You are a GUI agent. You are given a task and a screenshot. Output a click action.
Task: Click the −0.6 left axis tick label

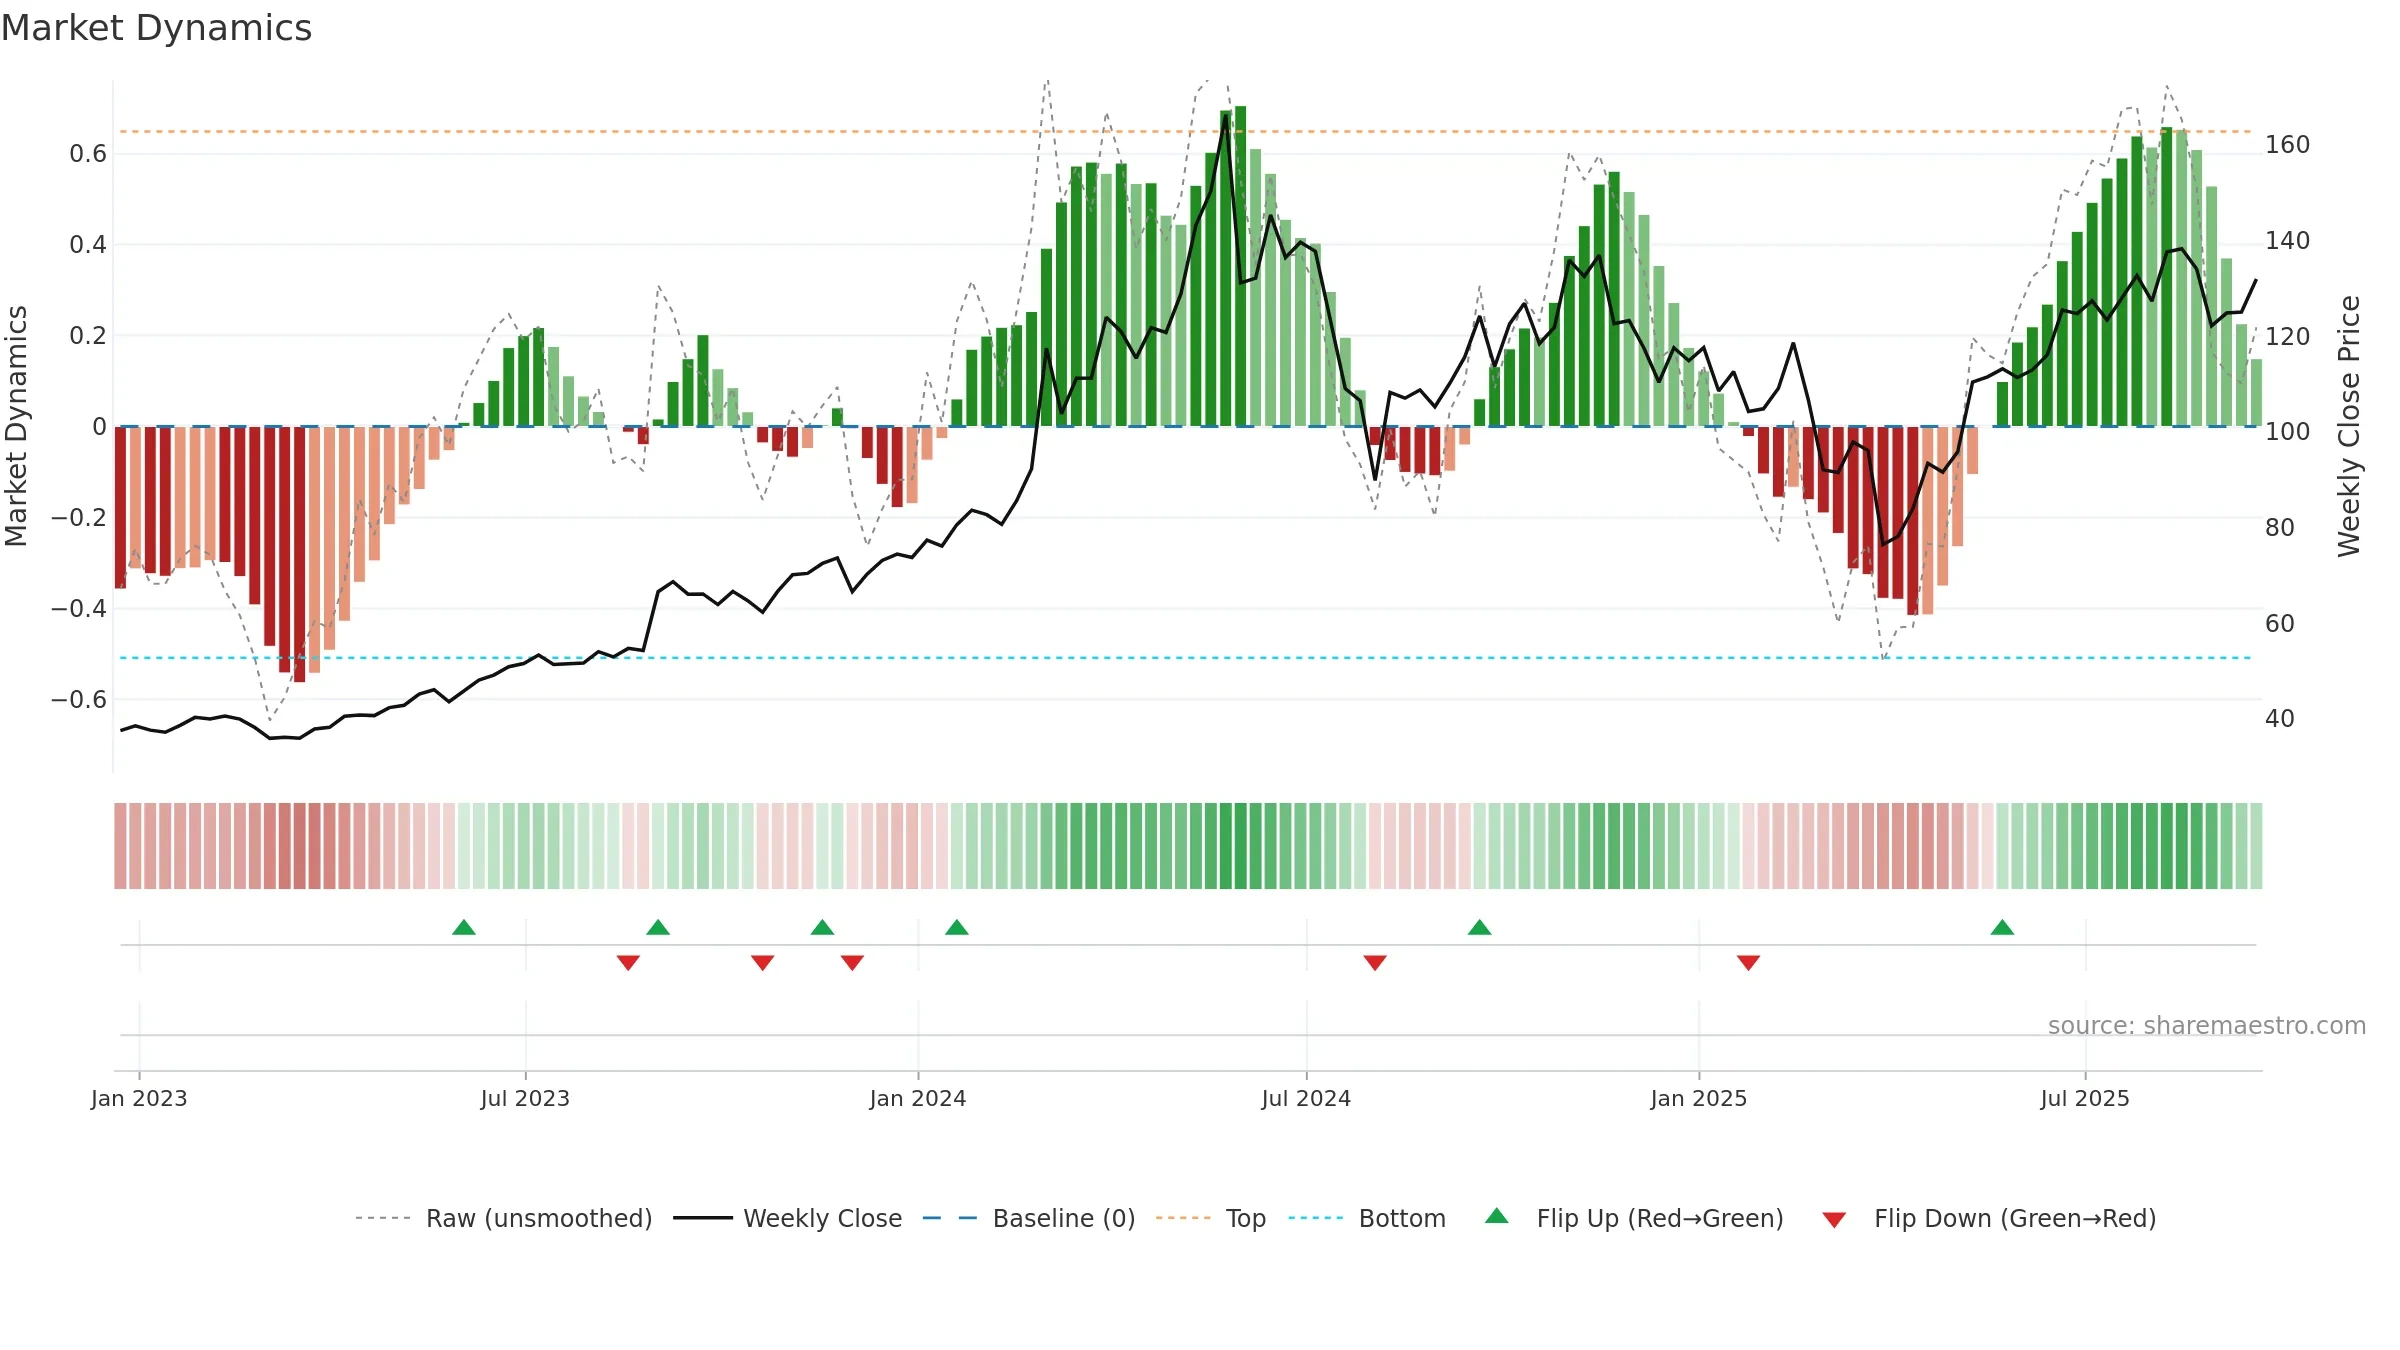pos(79,699)
